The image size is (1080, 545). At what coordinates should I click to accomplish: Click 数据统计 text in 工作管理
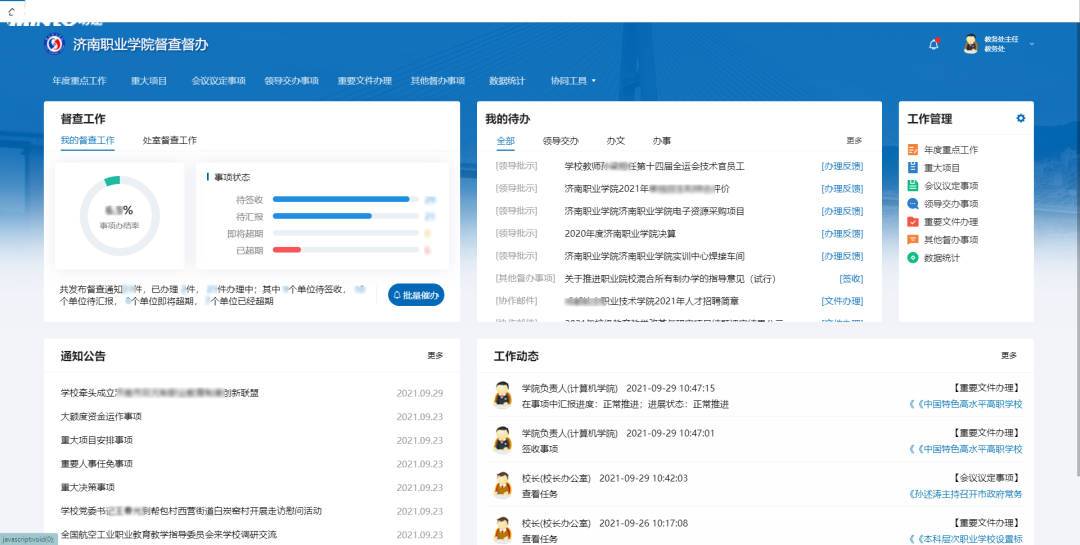tap(942, 258)
